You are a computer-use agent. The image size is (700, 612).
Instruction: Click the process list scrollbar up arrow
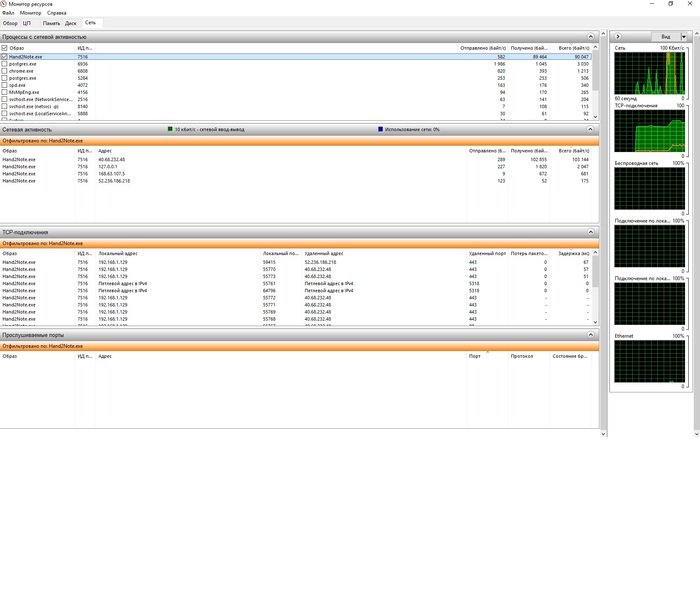tap(595, 47)
